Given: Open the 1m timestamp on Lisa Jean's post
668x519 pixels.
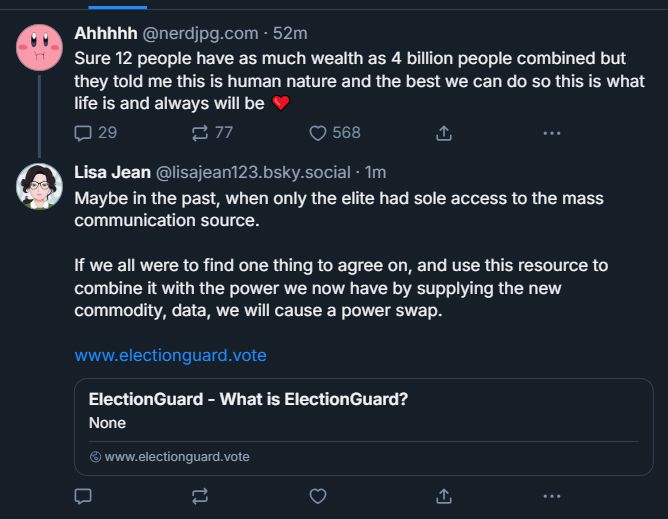Looking at the screenshot, I should click(376, 172).
